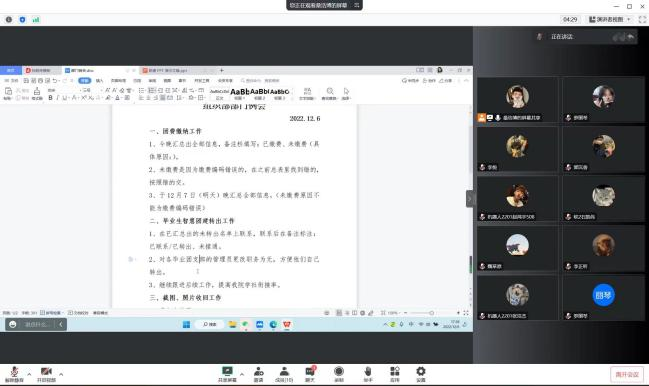Click the floating chat input field
Viewport: 649px width, 386px height.
[x=37, y=324]
